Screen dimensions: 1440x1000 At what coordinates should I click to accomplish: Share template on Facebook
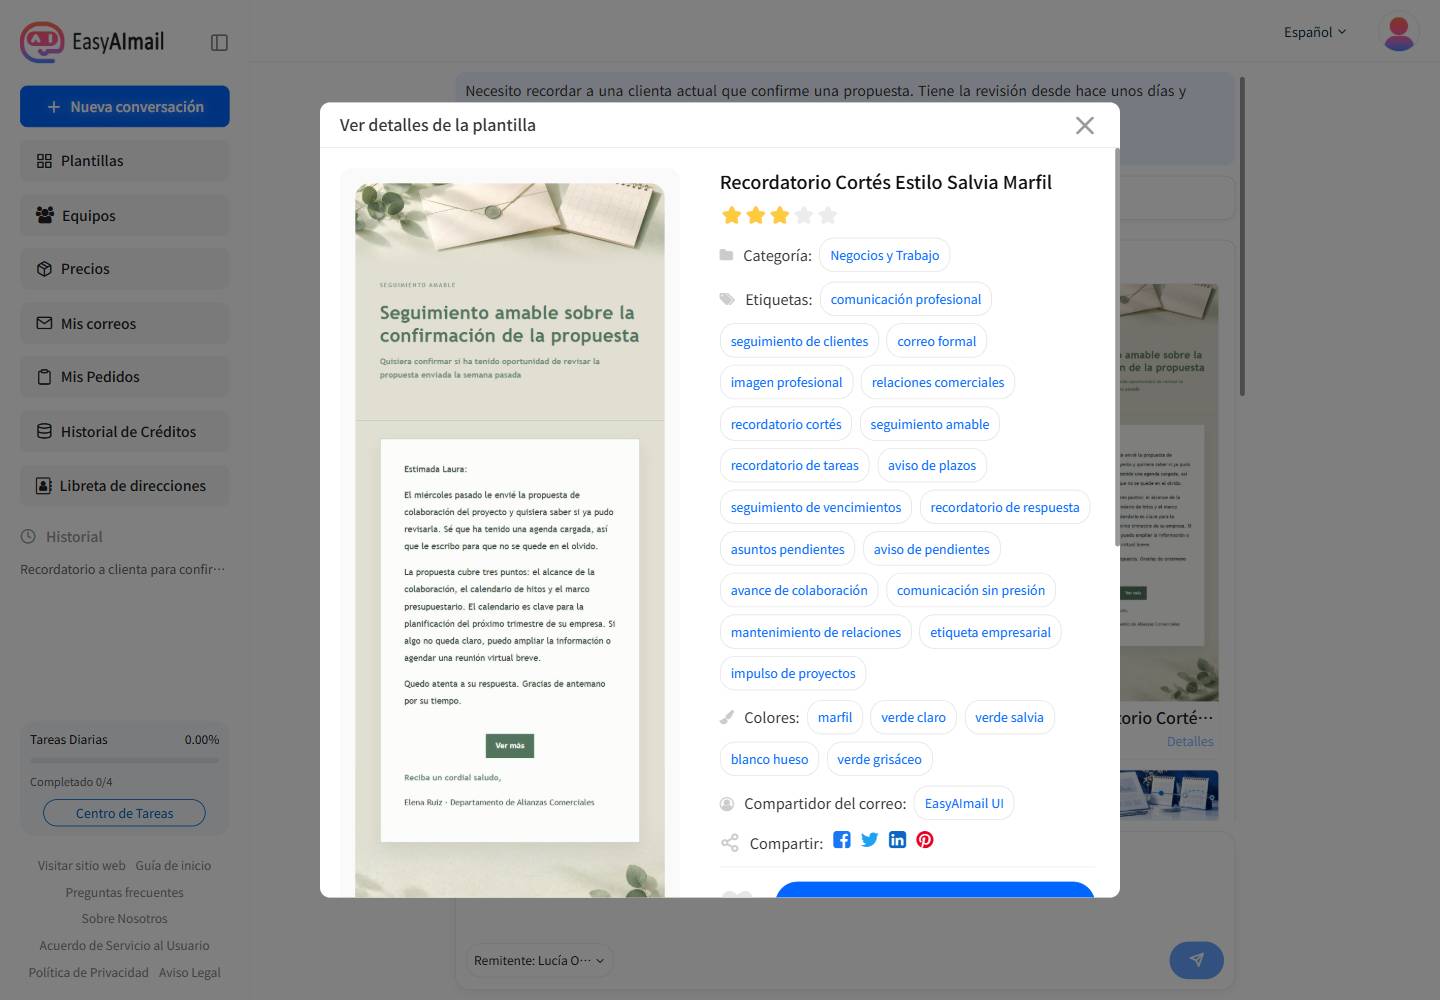842,840
